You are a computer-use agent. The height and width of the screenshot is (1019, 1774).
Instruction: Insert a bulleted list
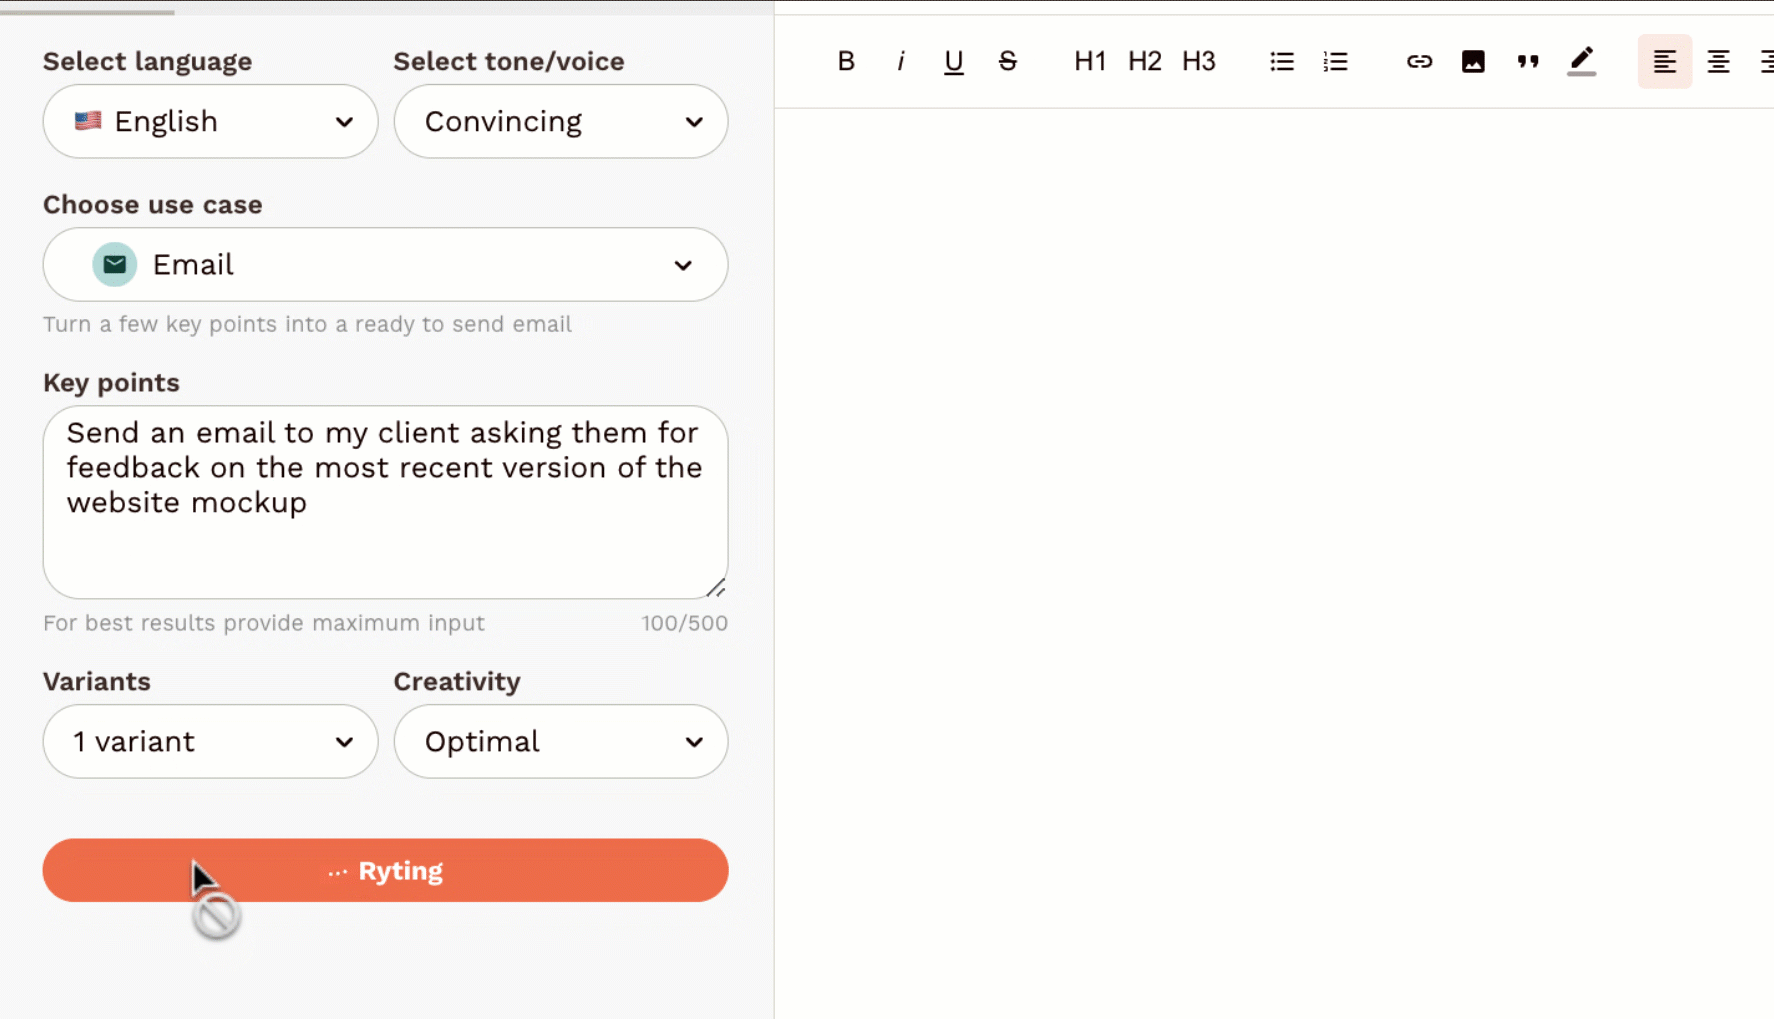[1282, 61]
